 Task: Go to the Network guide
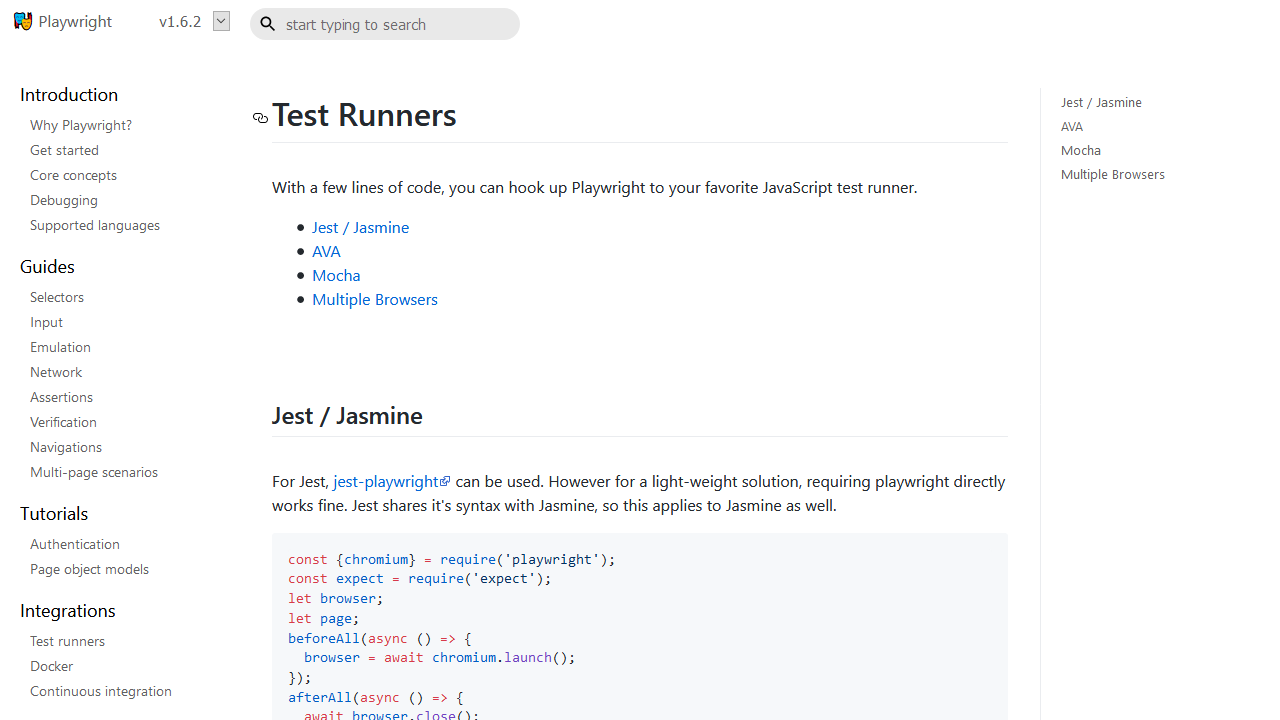(56, 372)
